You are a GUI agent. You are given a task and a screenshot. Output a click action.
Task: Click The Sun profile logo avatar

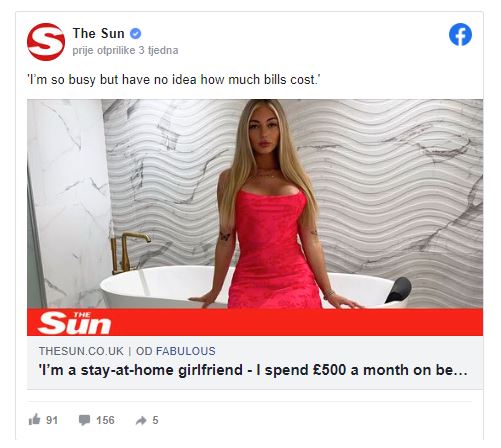click(46, 42)
